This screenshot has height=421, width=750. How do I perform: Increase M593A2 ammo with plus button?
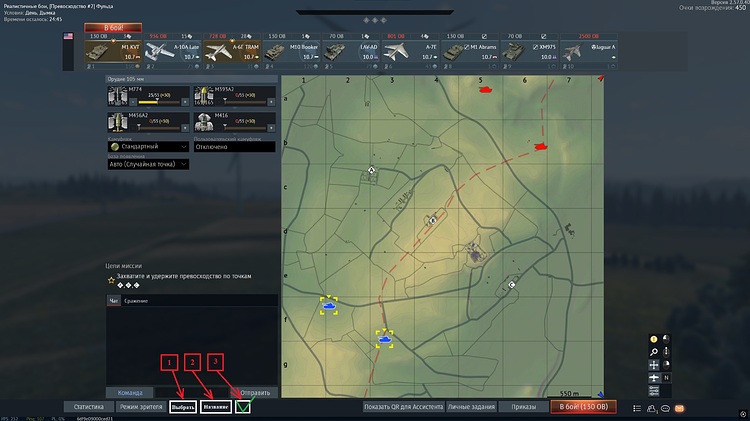(271, 102)
